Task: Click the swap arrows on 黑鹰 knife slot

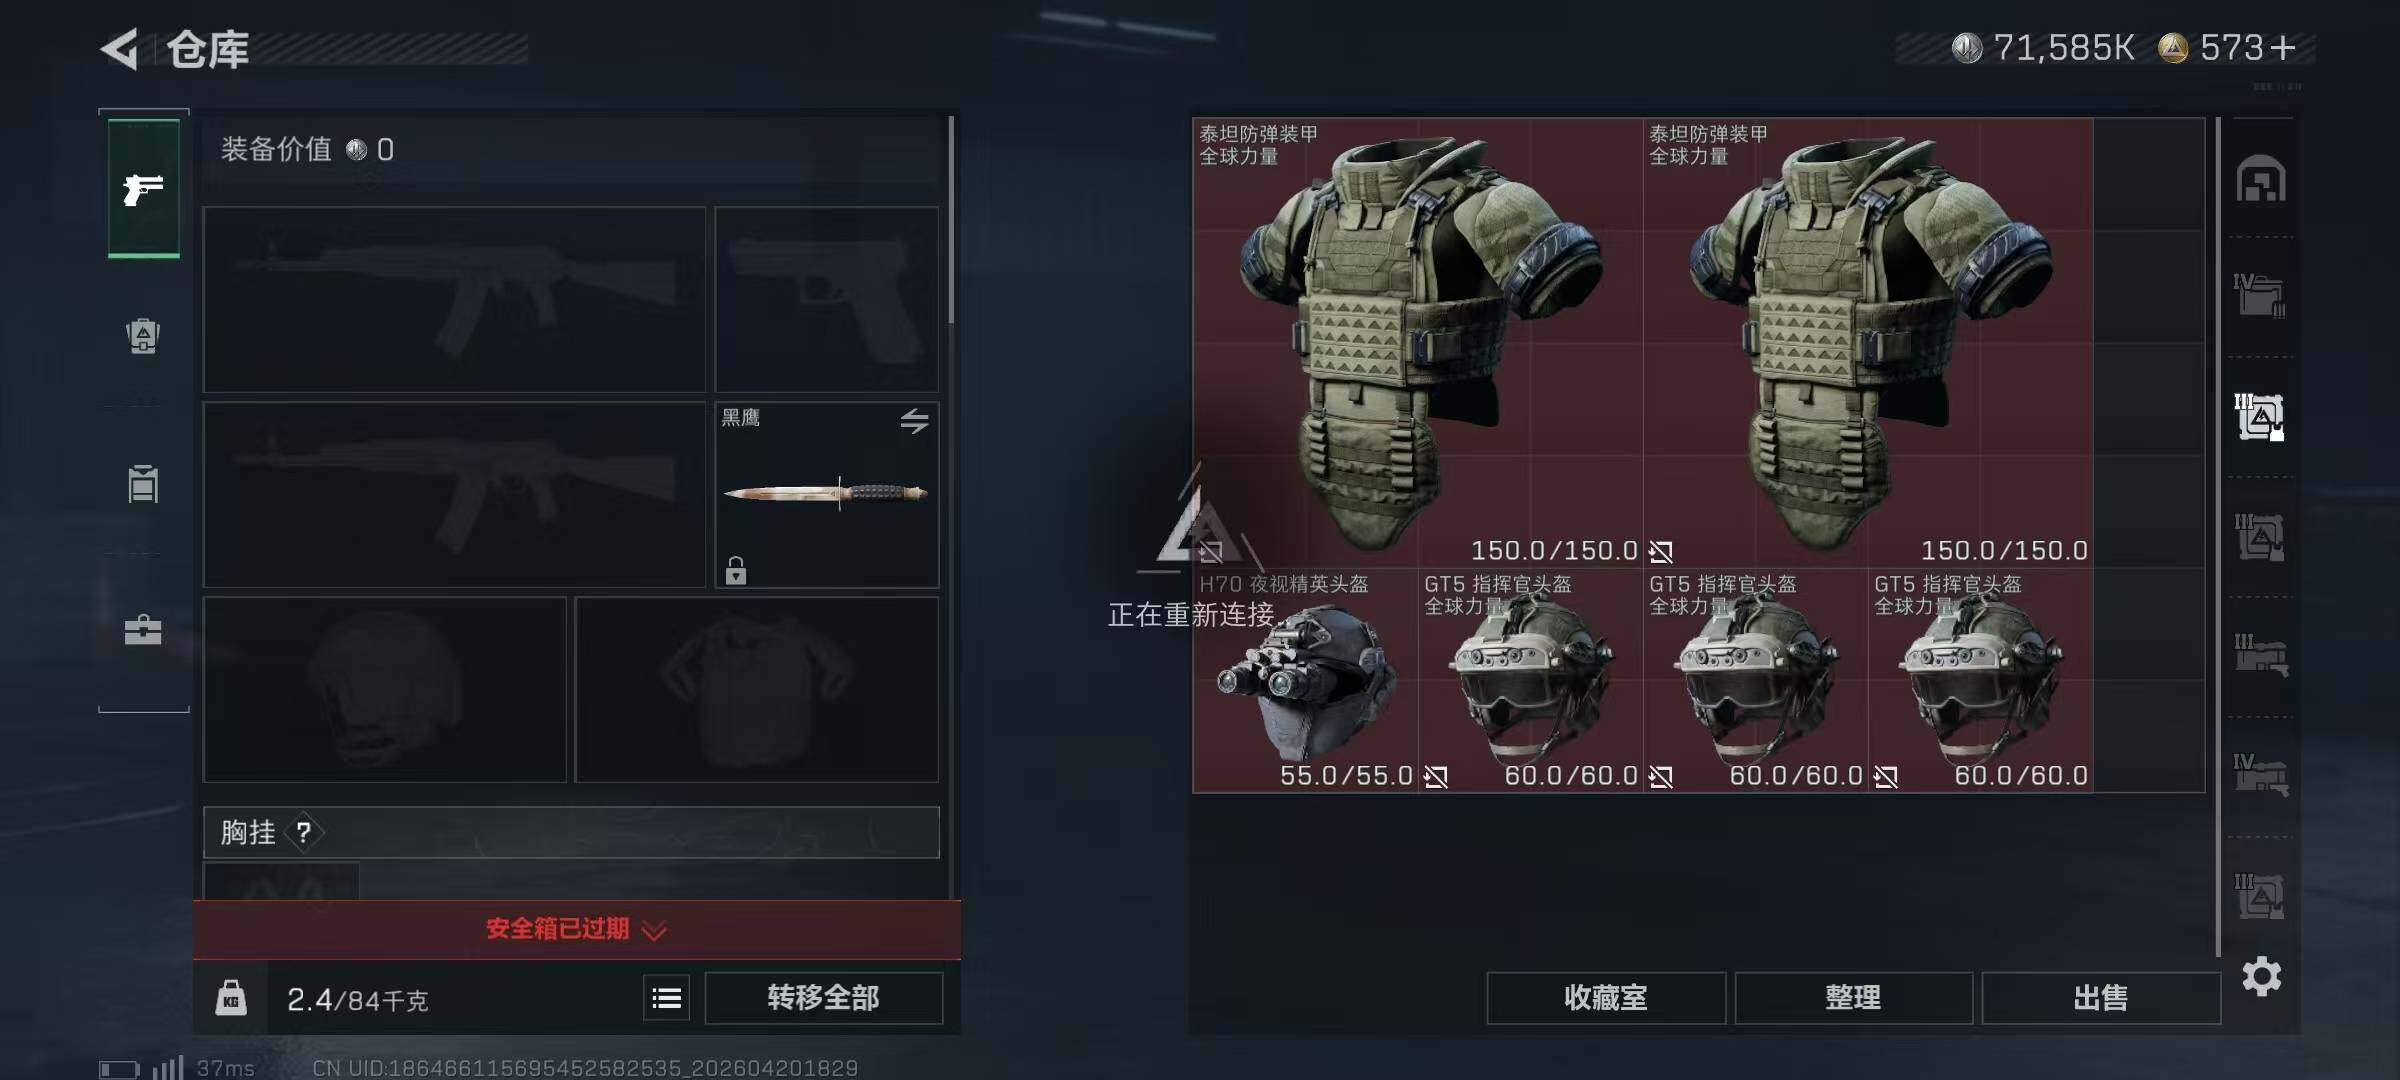Action: [914, 421]
